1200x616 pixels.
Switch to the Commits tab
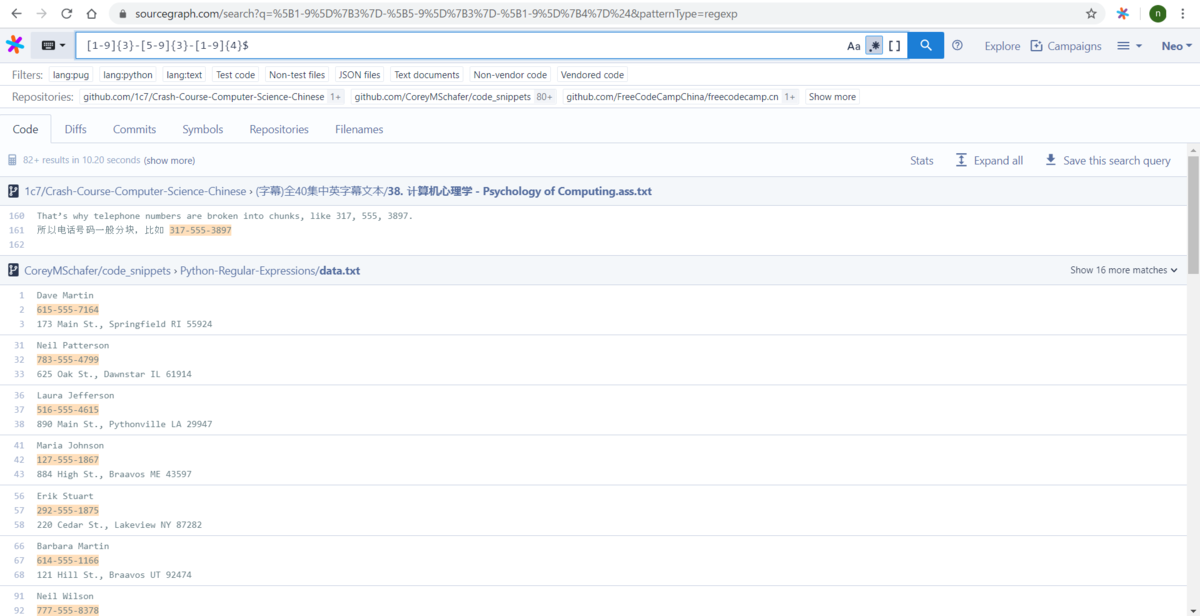[x=134, y=129]
